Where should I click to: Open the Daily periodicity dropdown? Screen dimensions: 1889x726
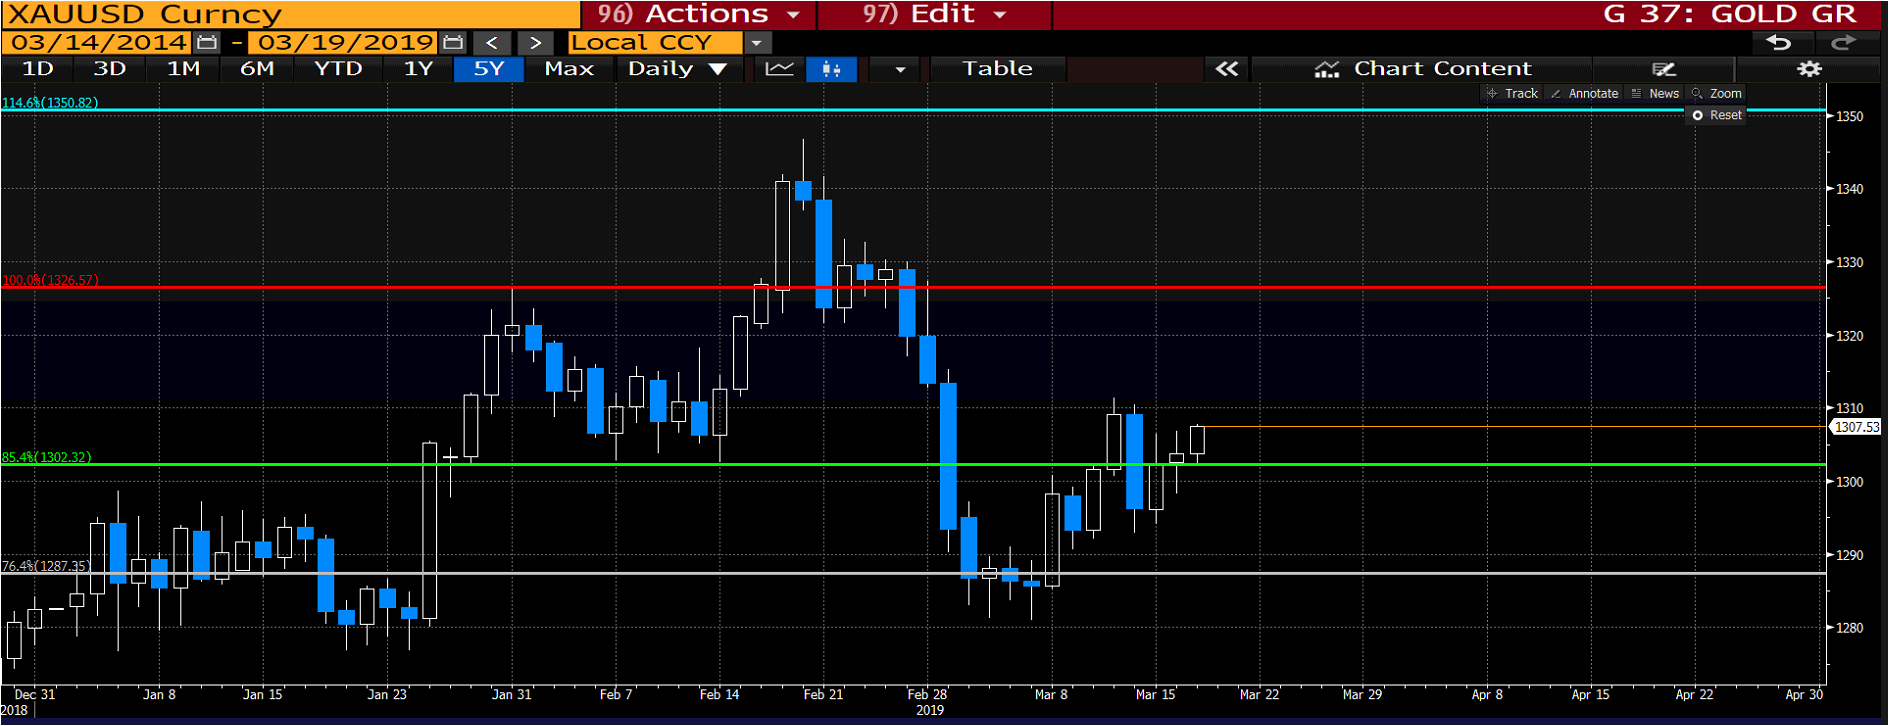(677, 69)
